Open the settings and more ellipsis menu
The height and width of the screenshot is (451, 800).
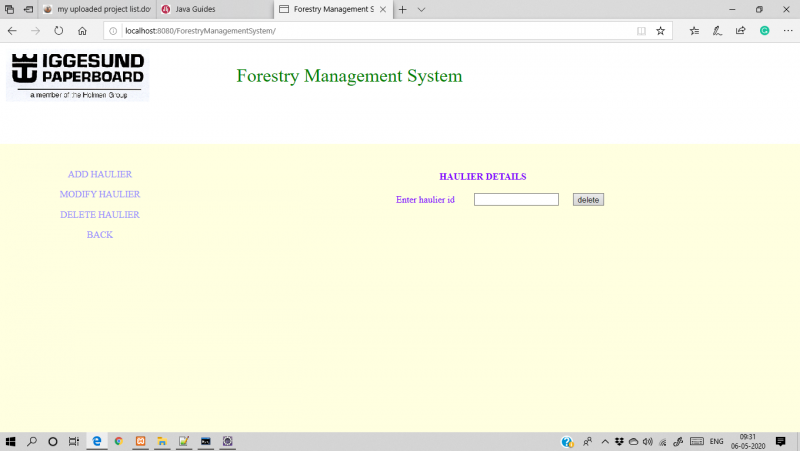pos(788,31)
